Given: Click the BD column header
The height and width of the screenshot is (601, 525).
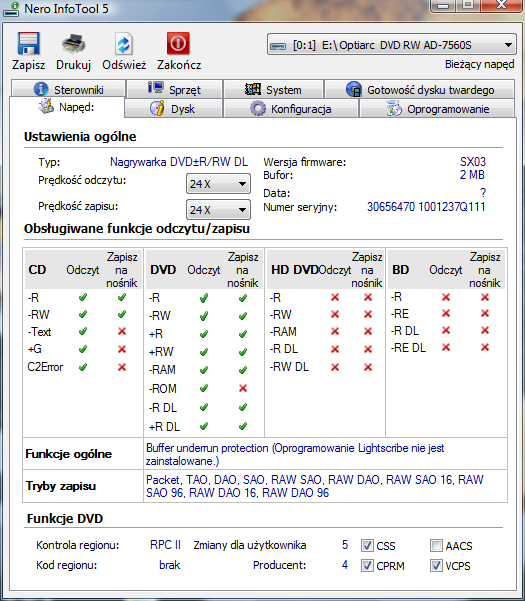Looking at the screenshot, I should (x=400, y=270).
